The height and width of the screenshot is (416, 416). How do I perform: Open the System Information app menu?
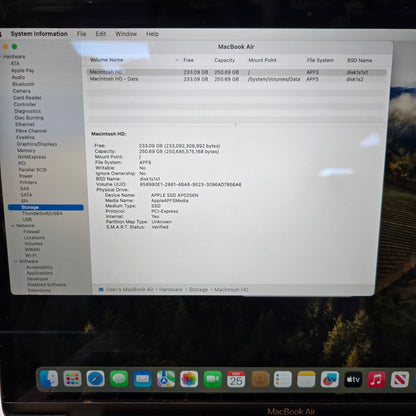(39, 34)
